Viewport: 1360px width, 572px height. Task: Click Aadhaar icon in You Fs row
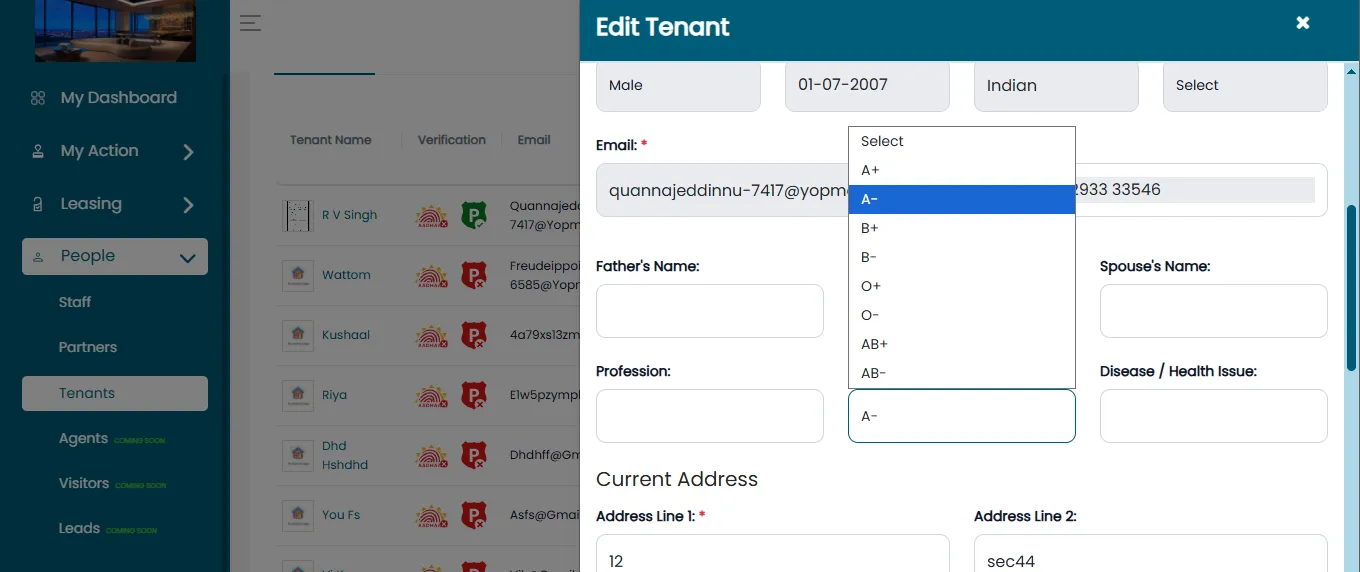click(x=431, y=515)
